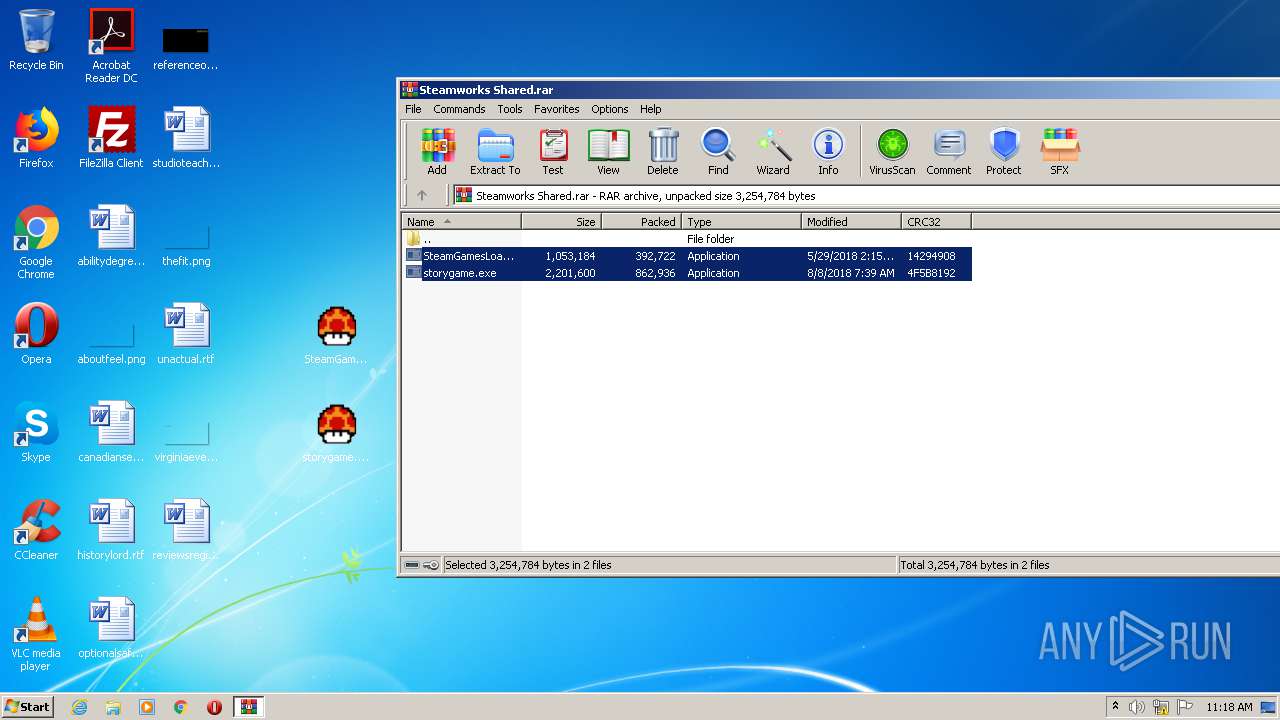Select SteamGam... mushroom desktop icon
The width and height of the screenshot is (1280, 720).
coord(337,335)
